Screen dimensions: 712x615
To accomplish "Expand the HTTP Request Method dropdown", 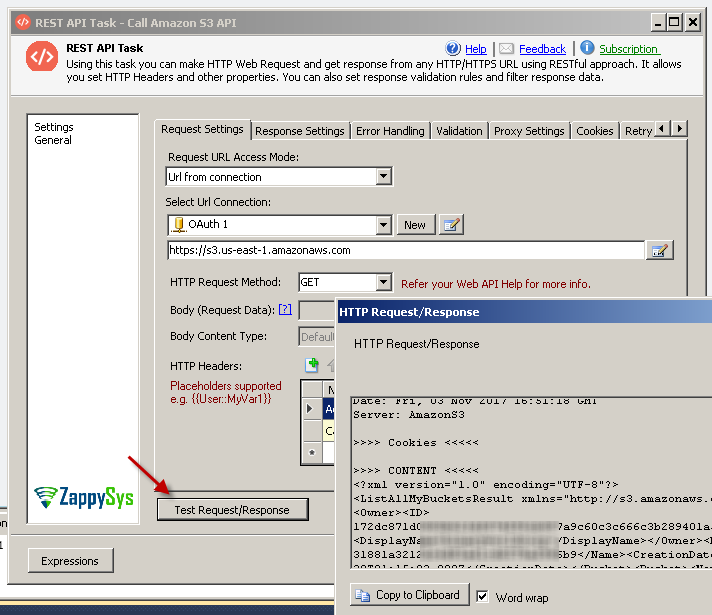I will point(384,283).
